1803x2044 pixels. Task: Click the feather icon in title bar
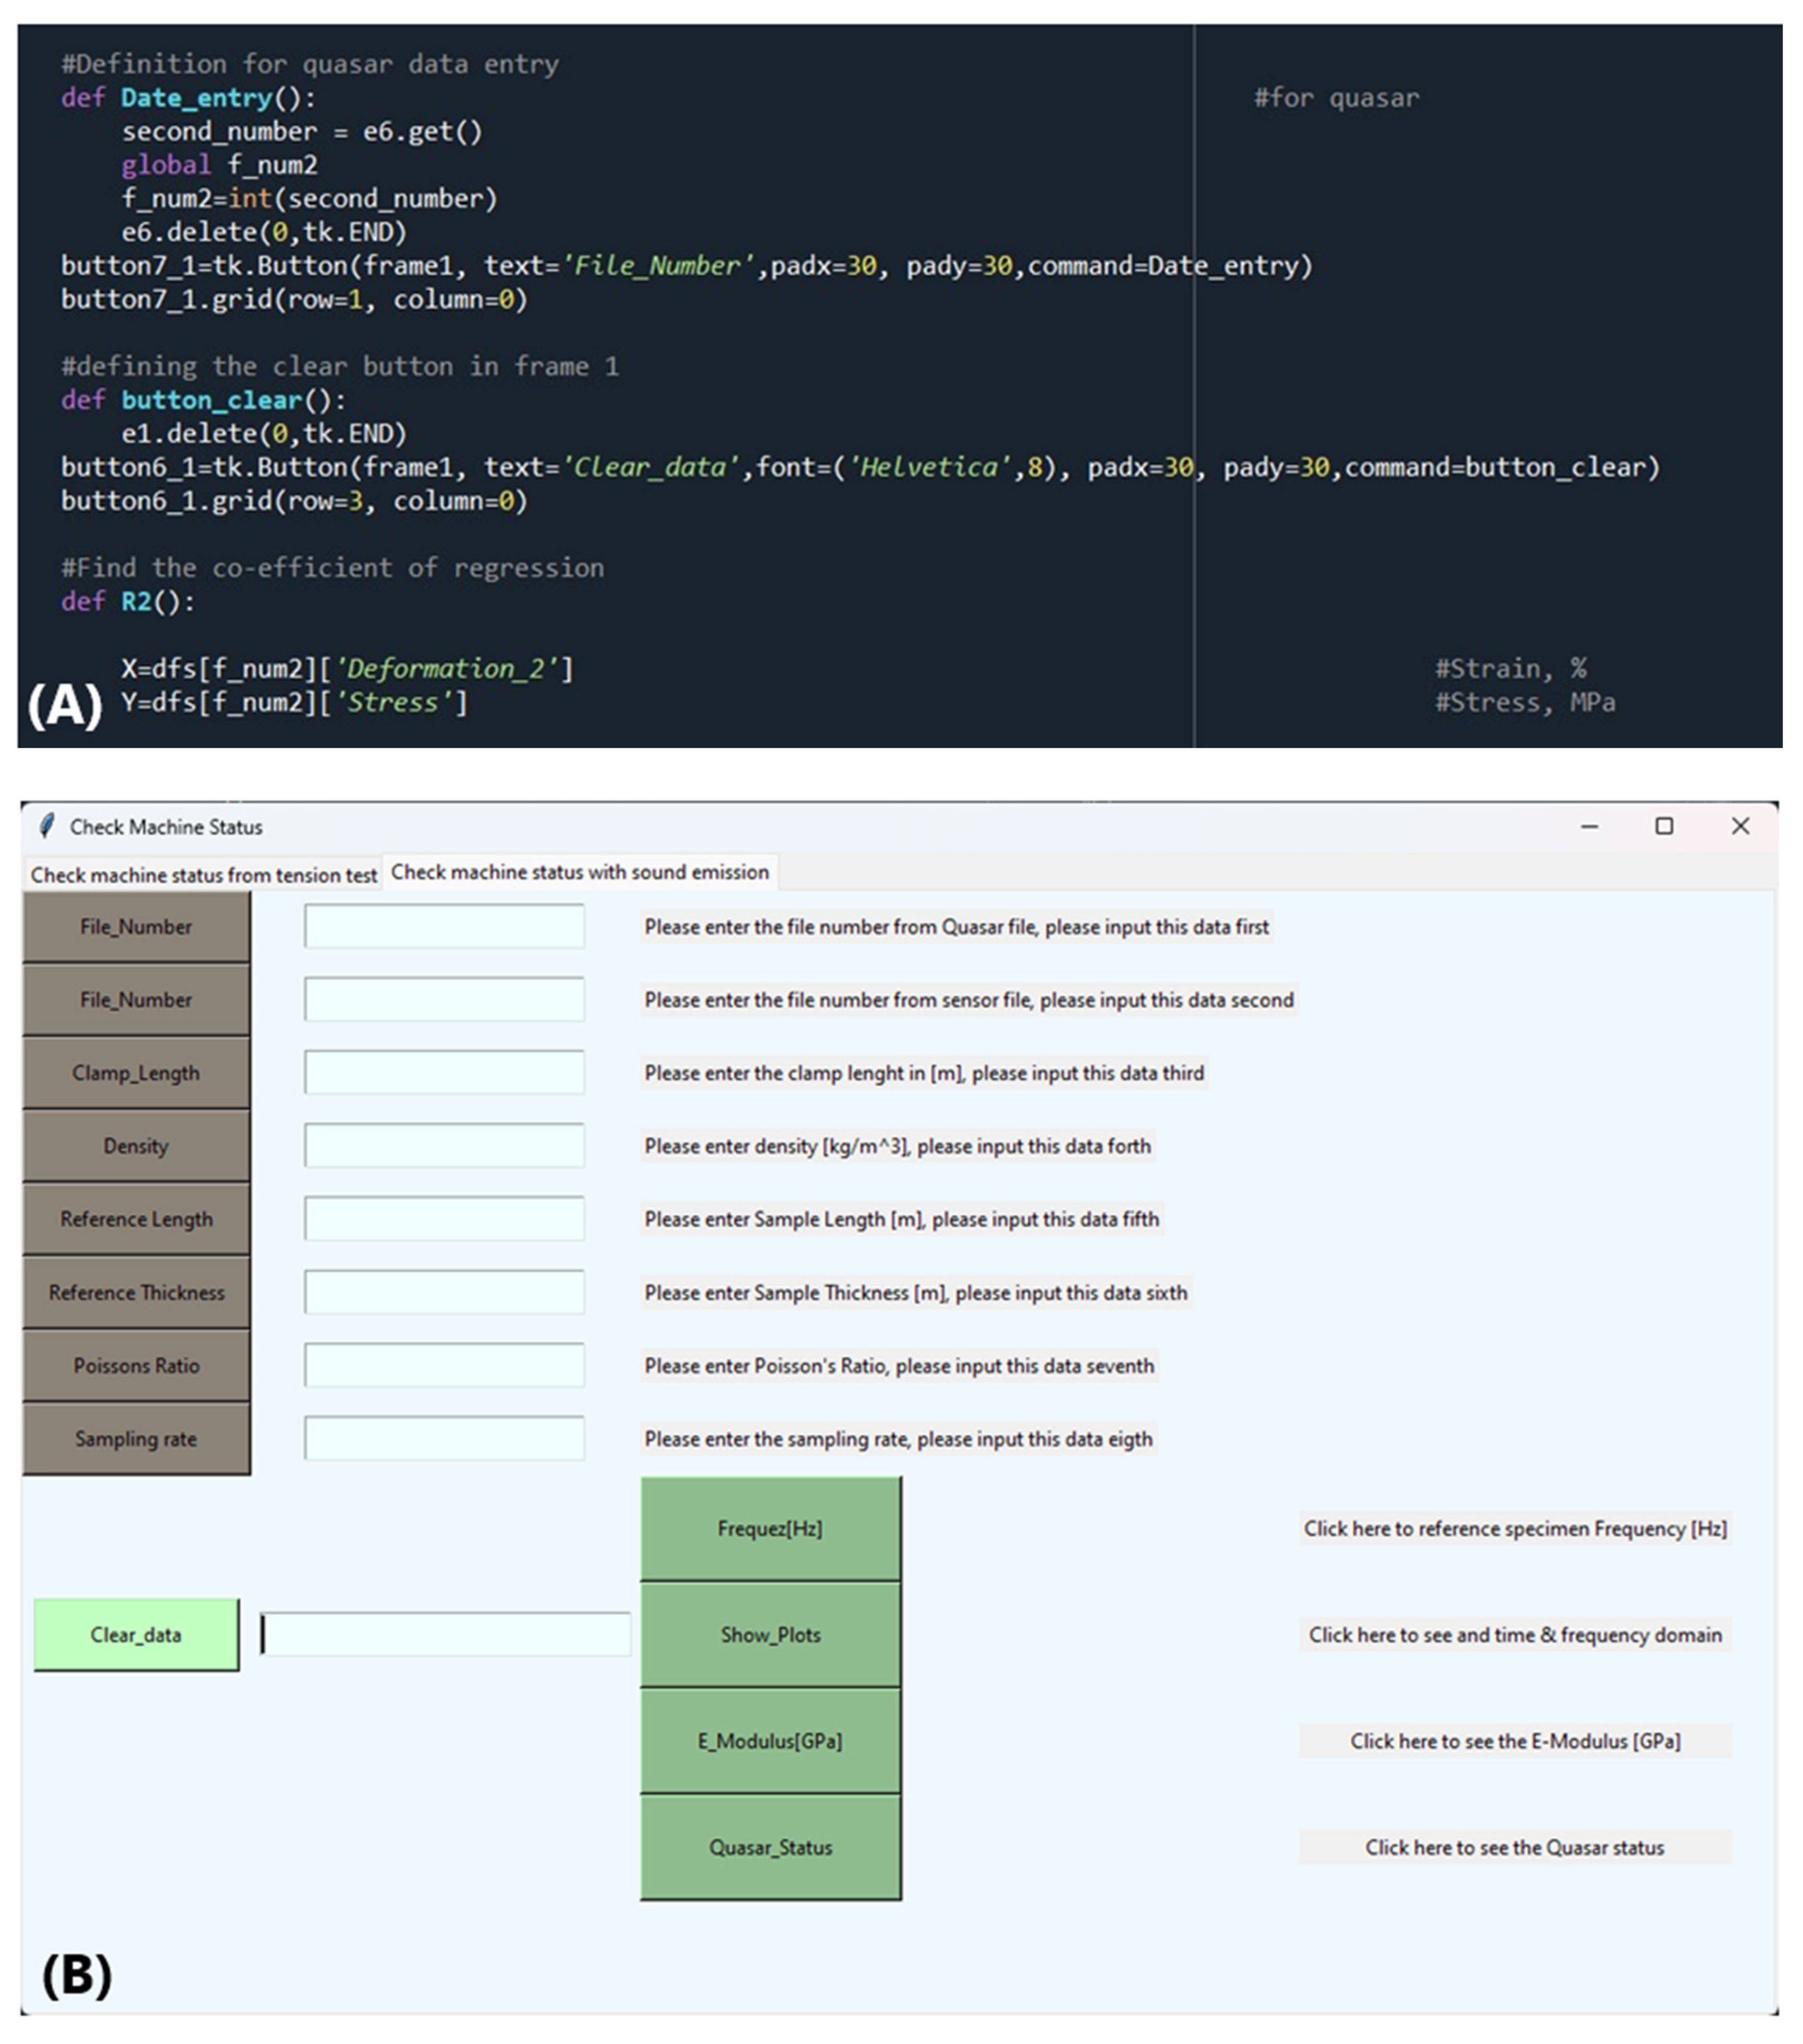46,826
